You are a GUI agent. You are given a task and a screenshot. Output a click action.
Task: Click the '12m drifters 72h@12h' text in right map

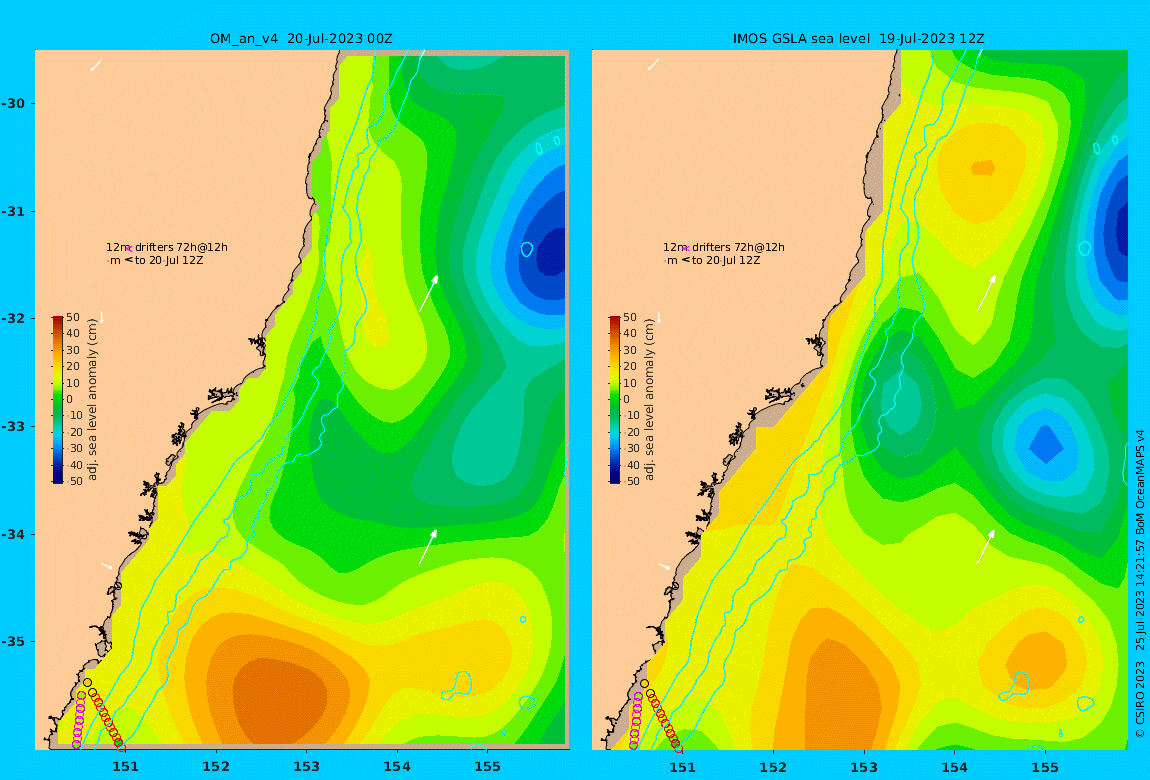(724, 248)
